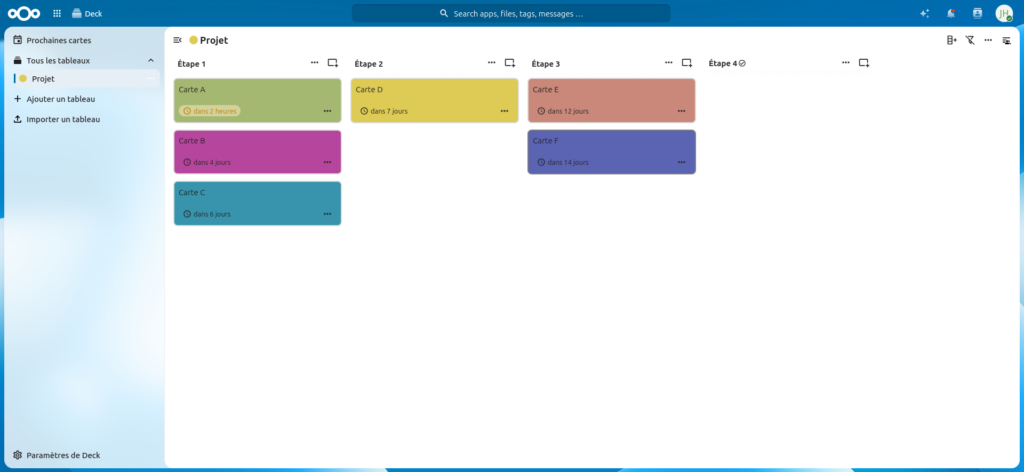
Task: Click the dans 7 jours due date
Action: point(384,111)
